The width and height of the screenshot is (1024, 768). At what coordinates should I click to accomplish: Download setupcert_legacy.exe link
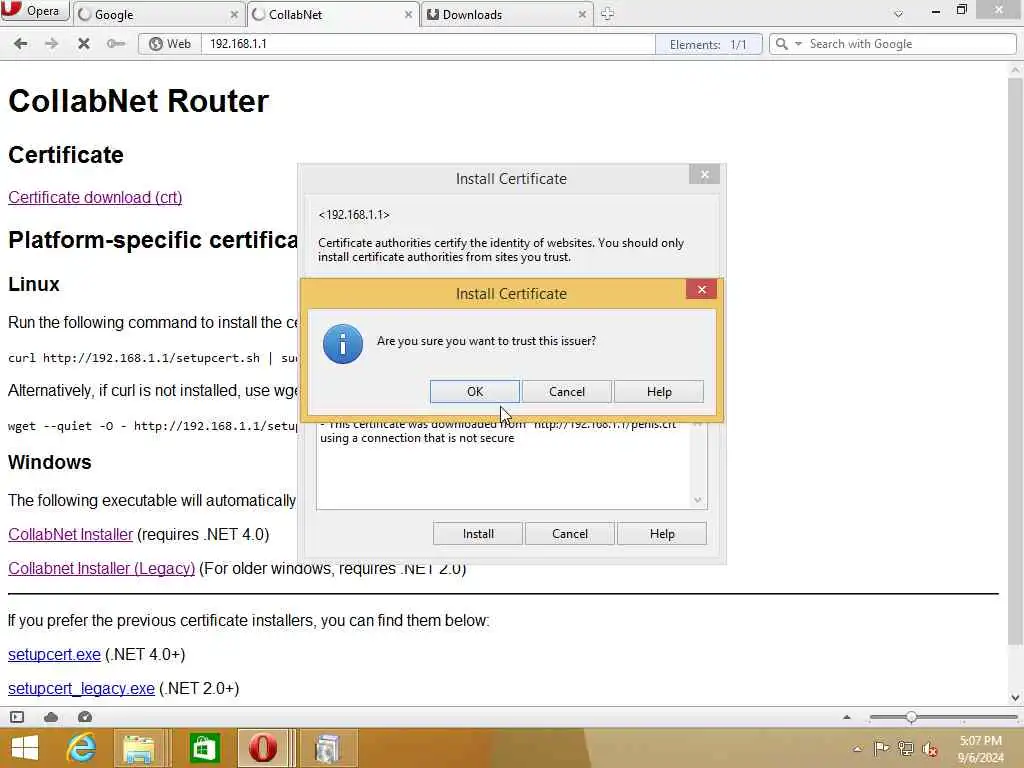(81, 688)
